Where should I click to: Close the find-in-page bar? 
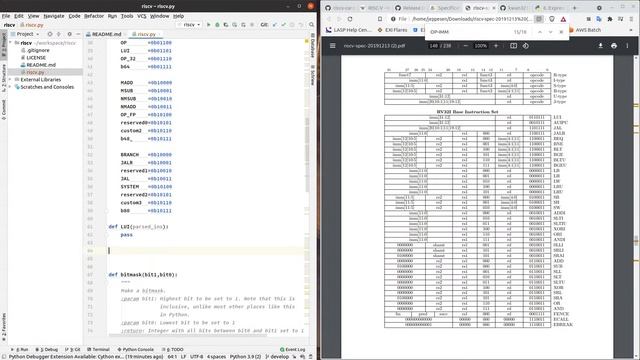click(x=561, y=32)
